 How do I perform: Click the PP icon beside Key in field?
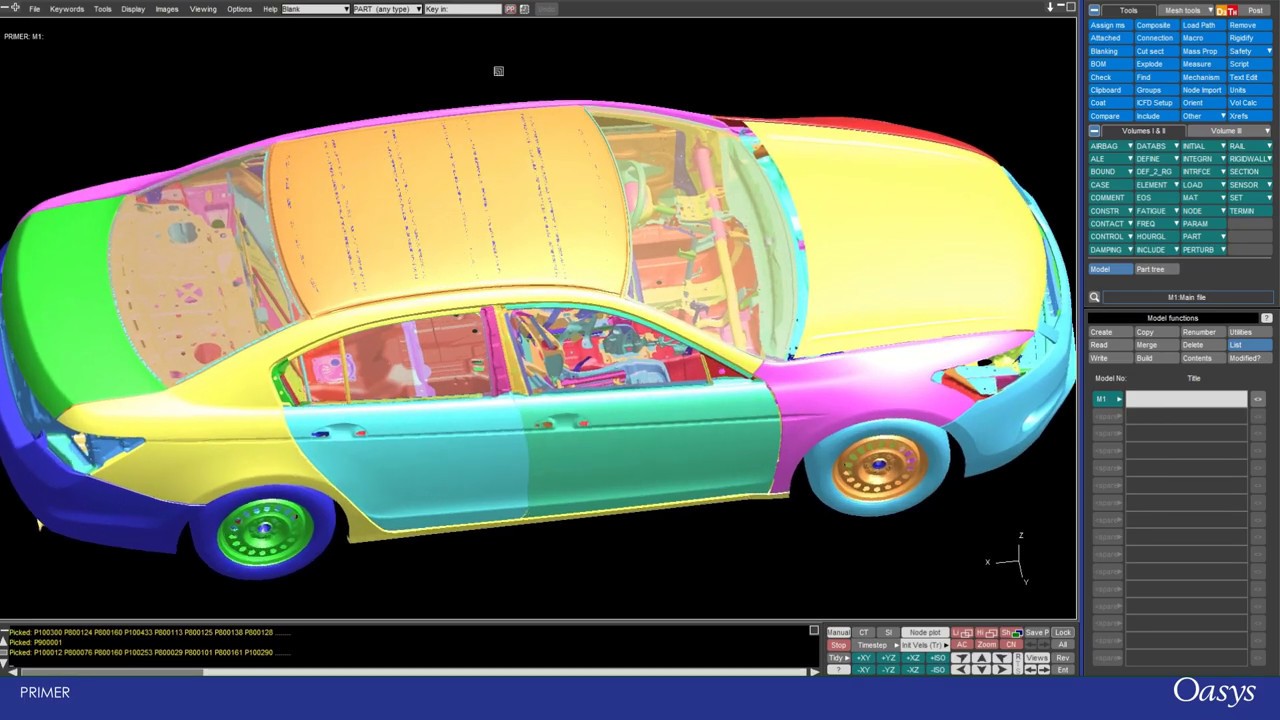[510, 9]
